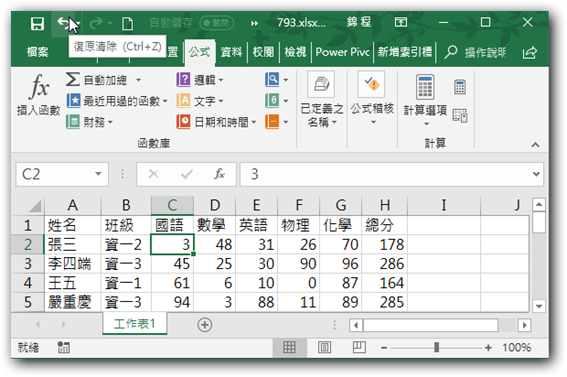567x377 pixels.
Task: Expand the quick access toolbar overflow
Action: click(x=254, y=23)
